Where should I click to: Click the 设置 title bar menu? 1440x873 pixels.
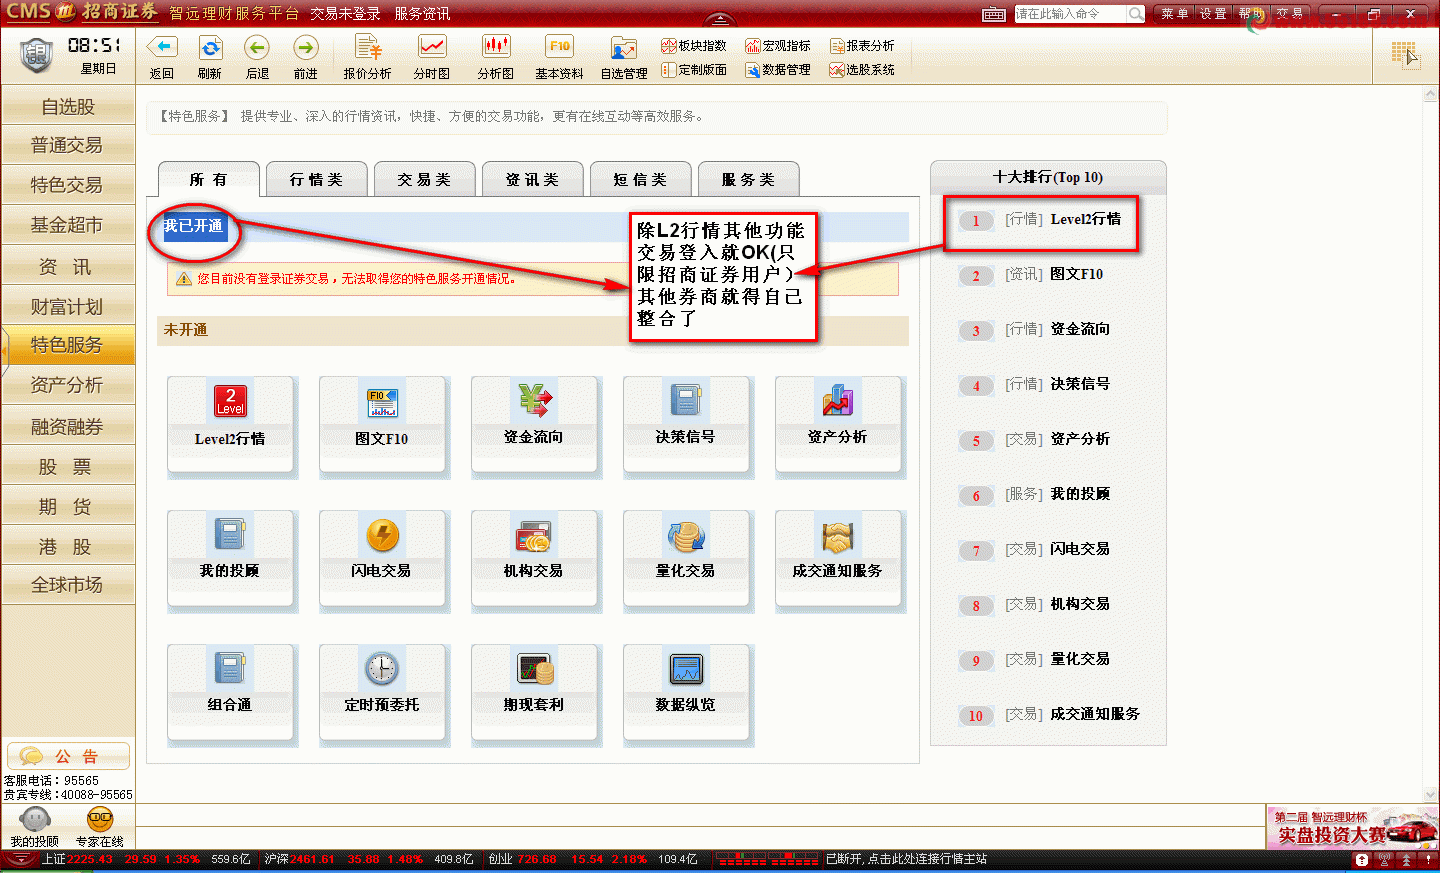[1213, 13]
